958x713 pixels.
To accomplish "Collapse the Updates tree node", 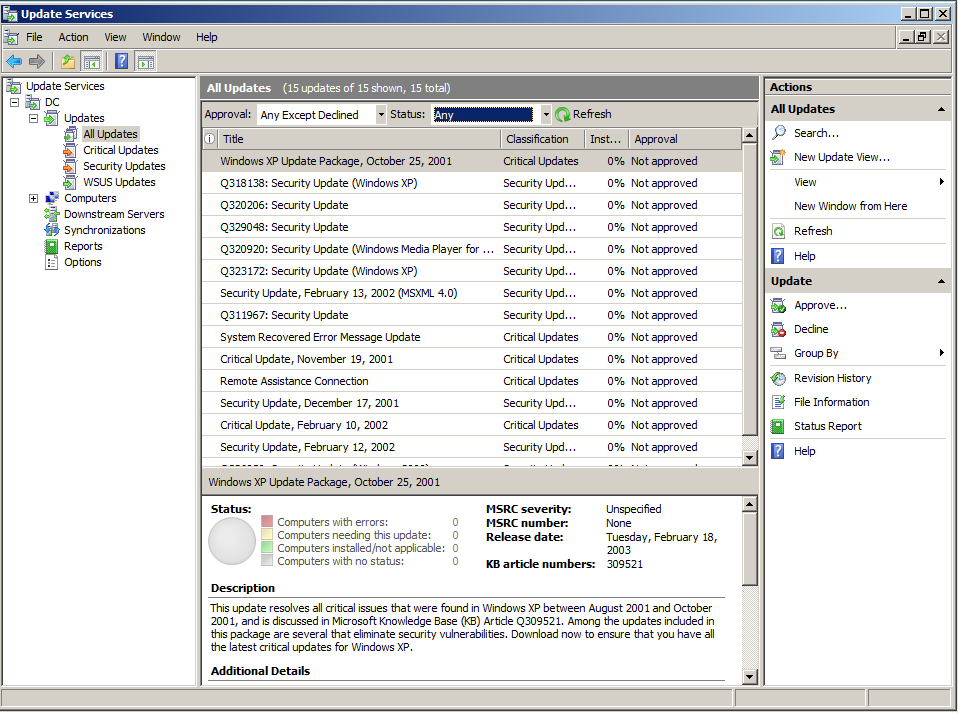I will (x=34, y=118).
